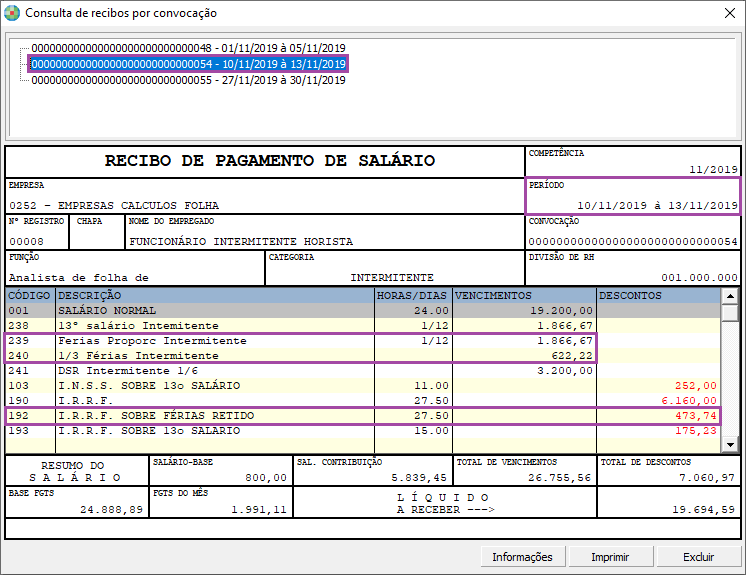Image resolution: width=746 pixels, height=575 pixels.
Task: Select the 13º salário Intemitente row
Action: coord(363,326)
